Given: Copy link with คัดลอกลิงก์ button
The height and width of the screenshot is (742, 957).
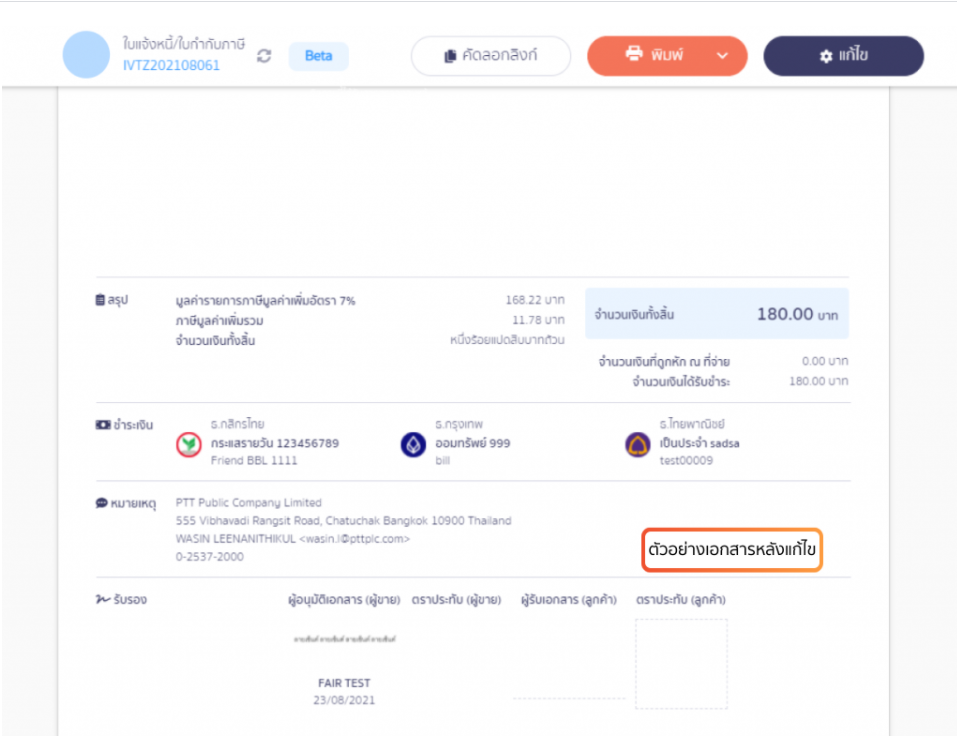Looking at the screenshot, I should tap(490, 56).
